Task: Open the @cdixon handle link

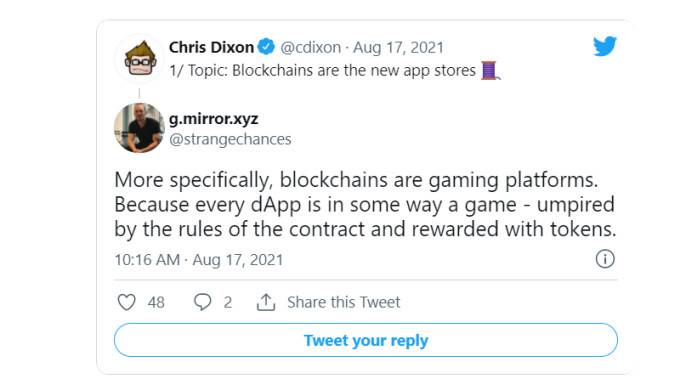Action: [310, 47]
